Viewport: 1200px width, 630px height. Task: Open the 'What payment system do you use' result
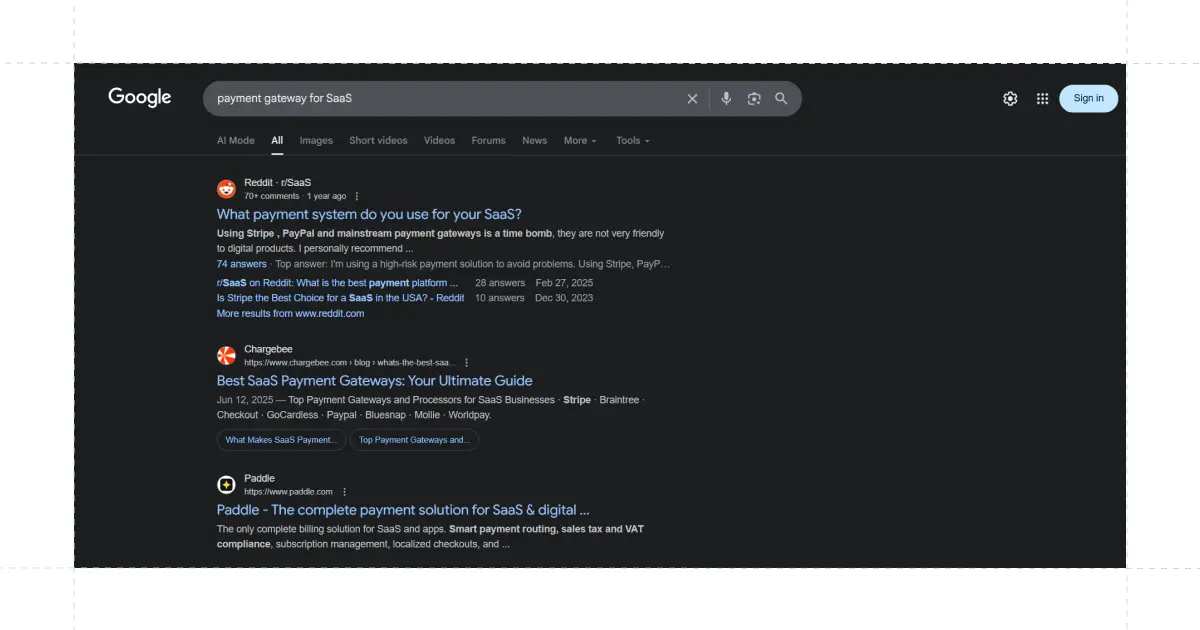368,214
